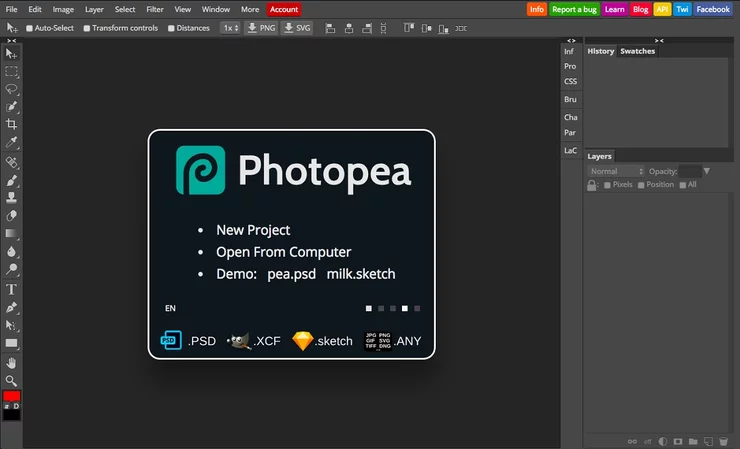
Task: Select the Lasso tool
Action: pyautogui.click(x=11, y=89)
